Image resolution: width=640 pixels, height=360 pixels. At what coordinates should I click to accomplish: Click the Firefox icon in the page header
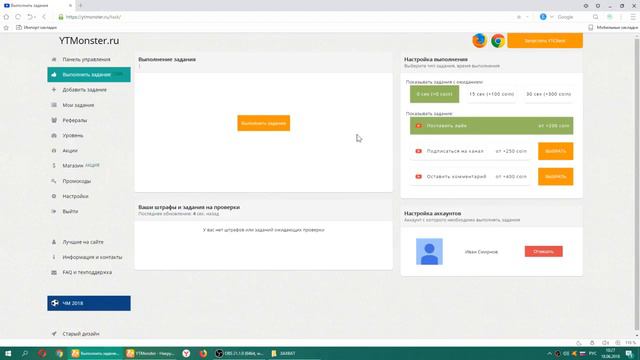pos(480,40)
